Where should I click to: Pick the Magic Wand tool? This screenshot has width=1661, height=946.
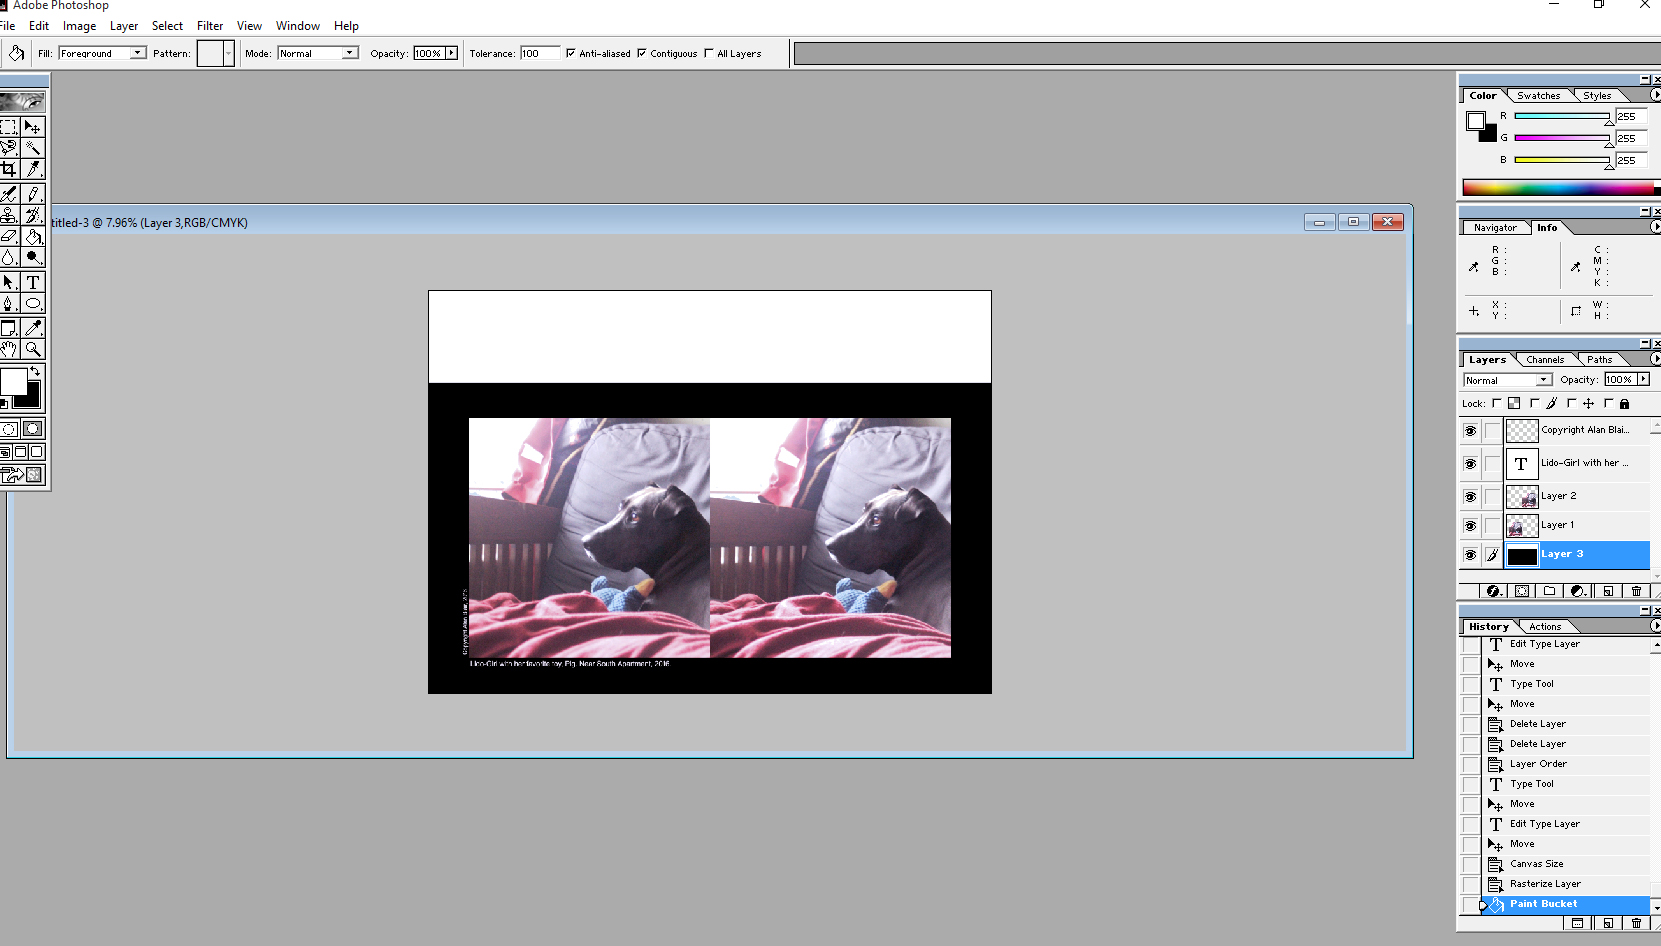click(x=33, y=148)
